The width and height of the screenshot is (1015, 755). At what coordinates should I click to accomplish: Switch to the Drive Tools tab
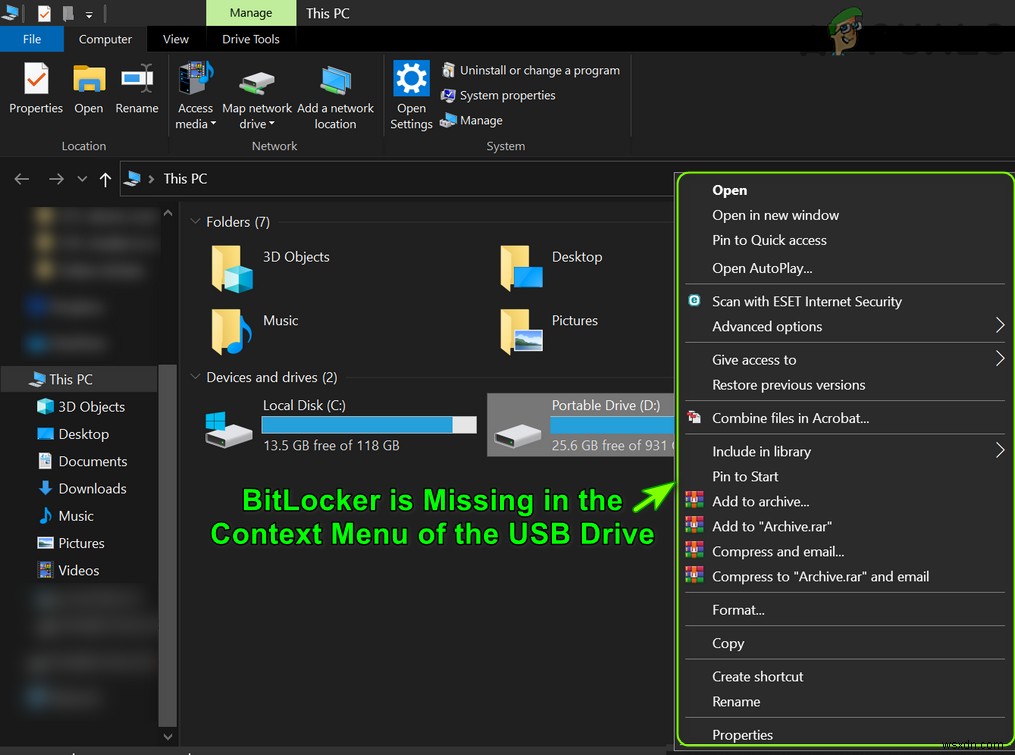click(x=250, y=39)
